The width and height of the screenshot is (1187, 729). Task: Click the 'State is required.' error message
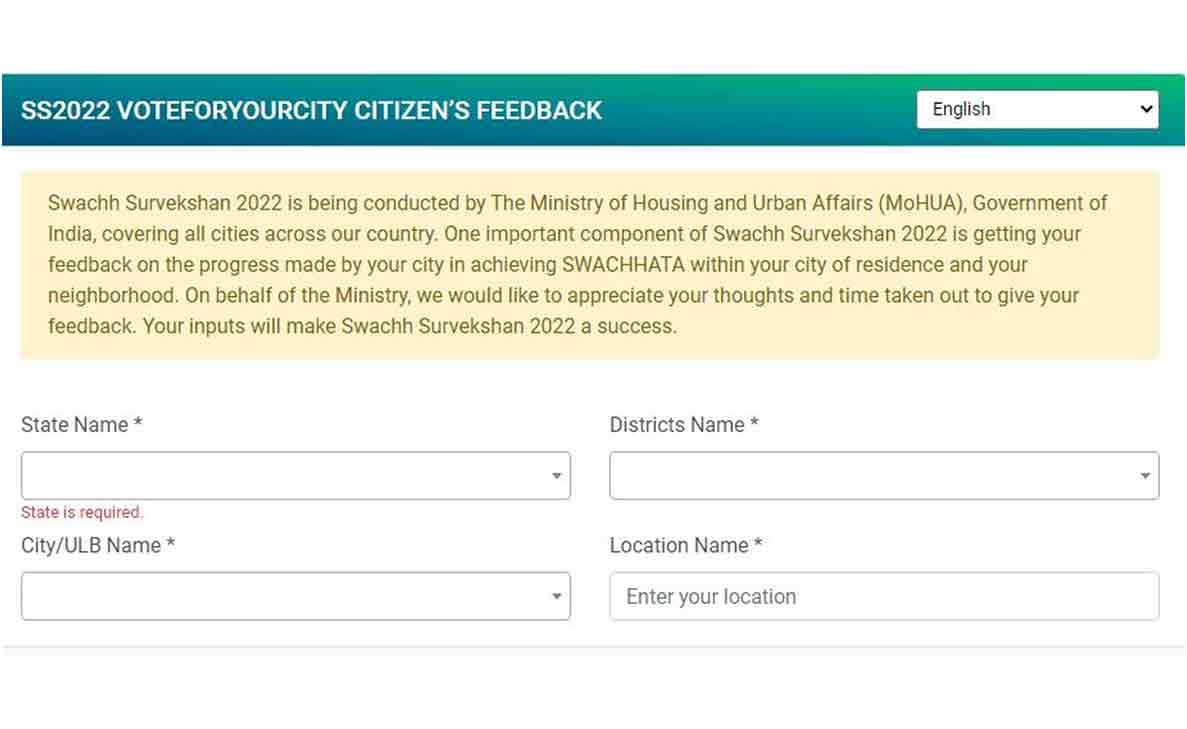[x=82, y=512]
